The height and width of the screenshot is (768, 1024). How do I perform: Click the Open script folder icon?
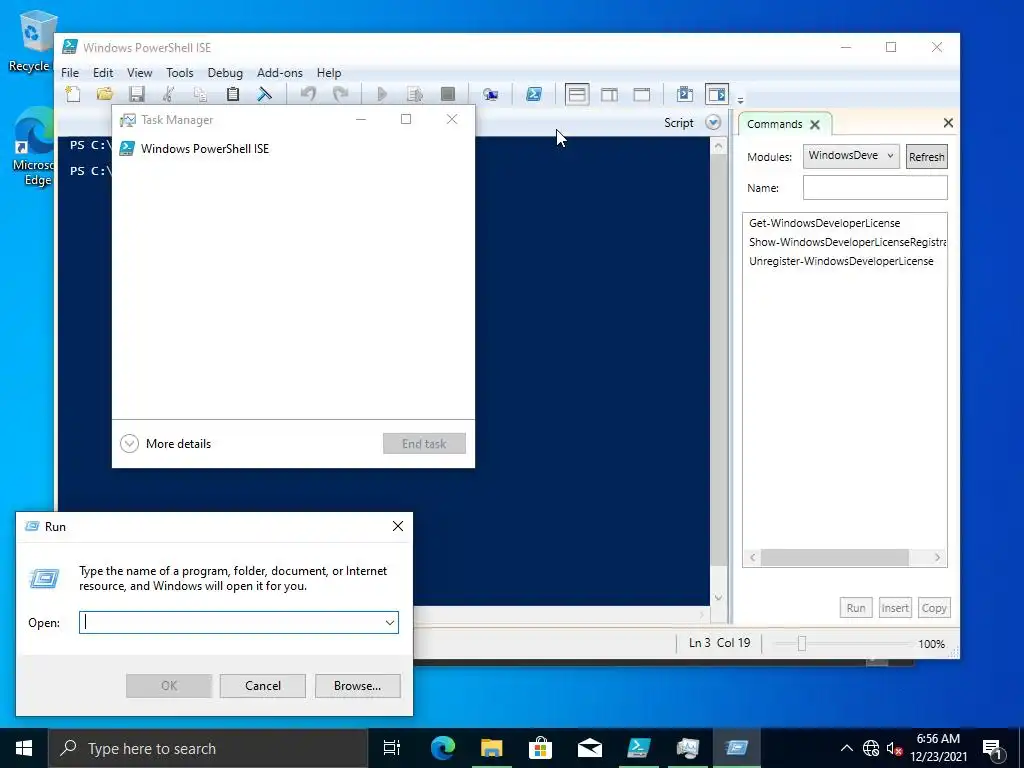tap(104, 94)
